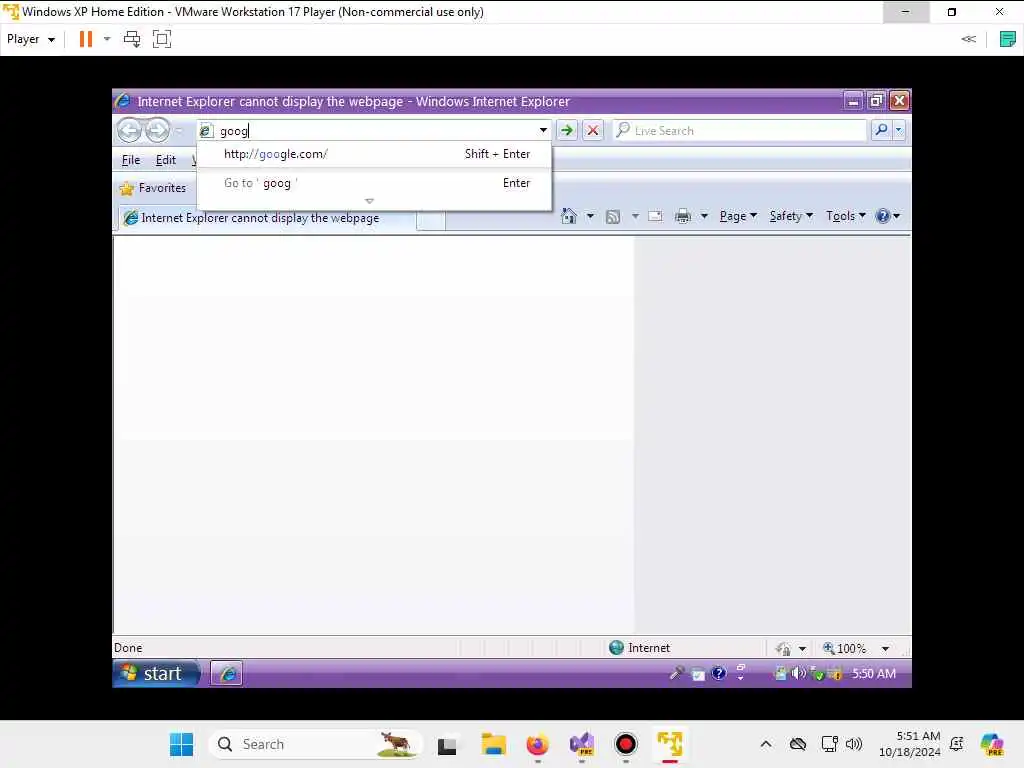Click the microphone icon in XP language bar
This screenshot has width=1024, height=768.
click(x=677, y=673)
